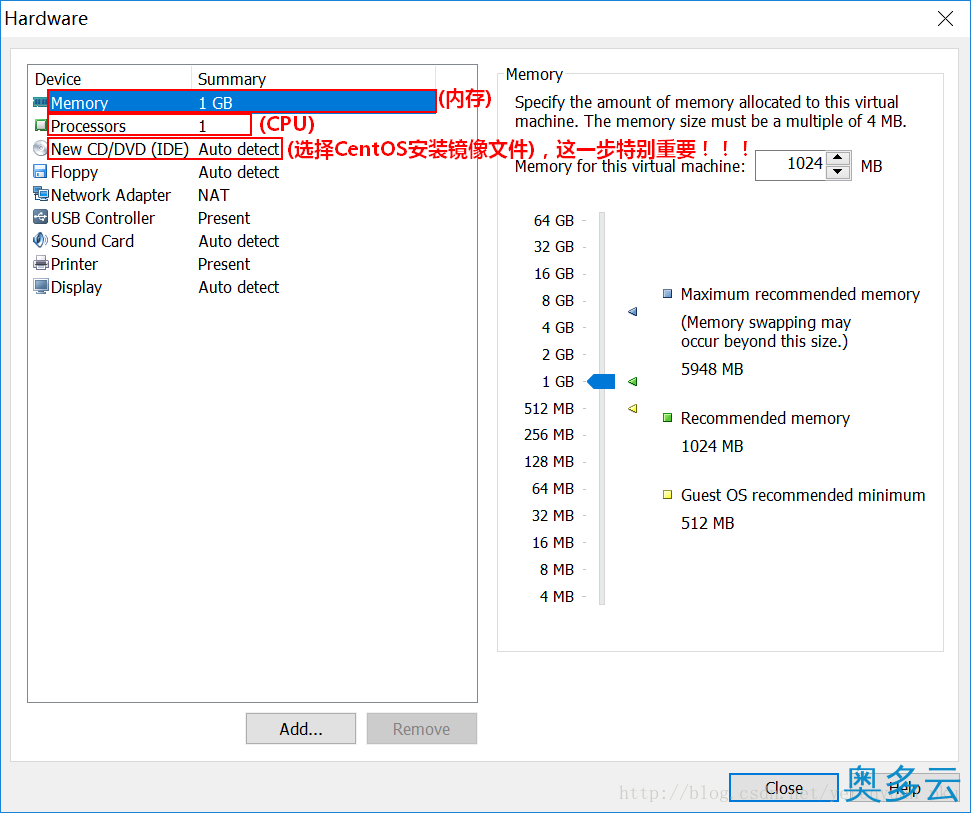Click the Add... button
This screenshot has height=813, width=971.
tap(301, 729)
